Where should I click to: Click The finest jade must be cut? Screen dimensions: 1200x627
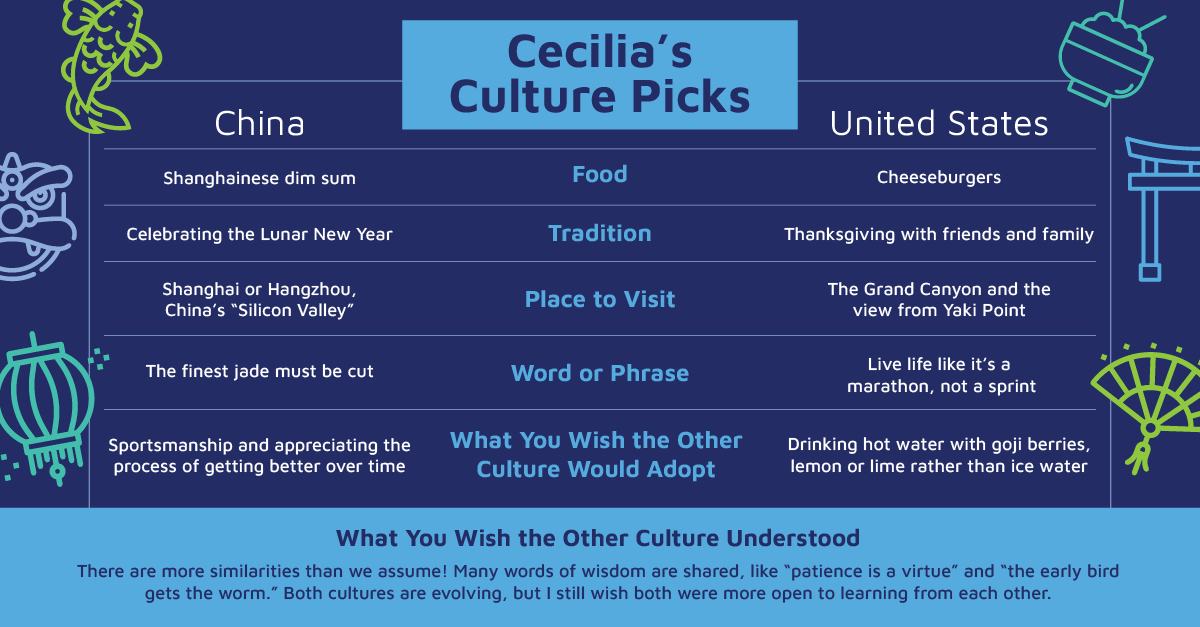[x=259, y=372]
